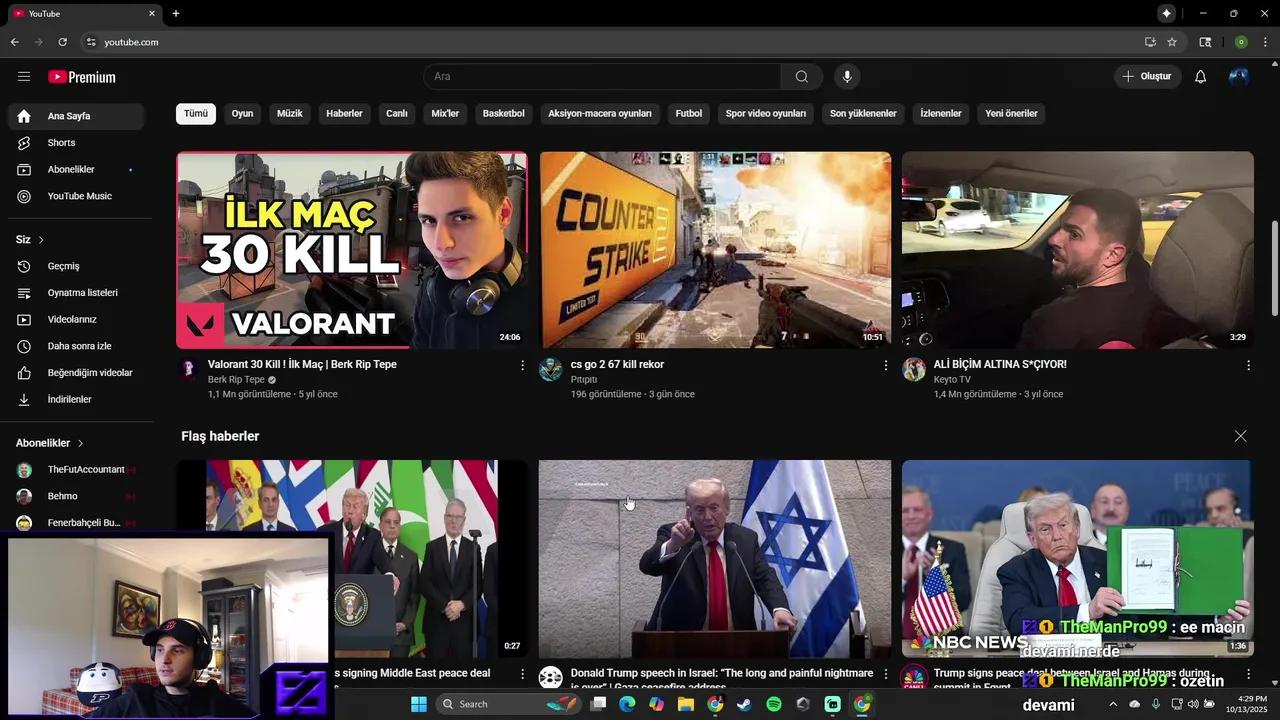Open cs go 2 67 kill rekor title
Viewport: 1280px width, 720px height.
coord(617,365)
